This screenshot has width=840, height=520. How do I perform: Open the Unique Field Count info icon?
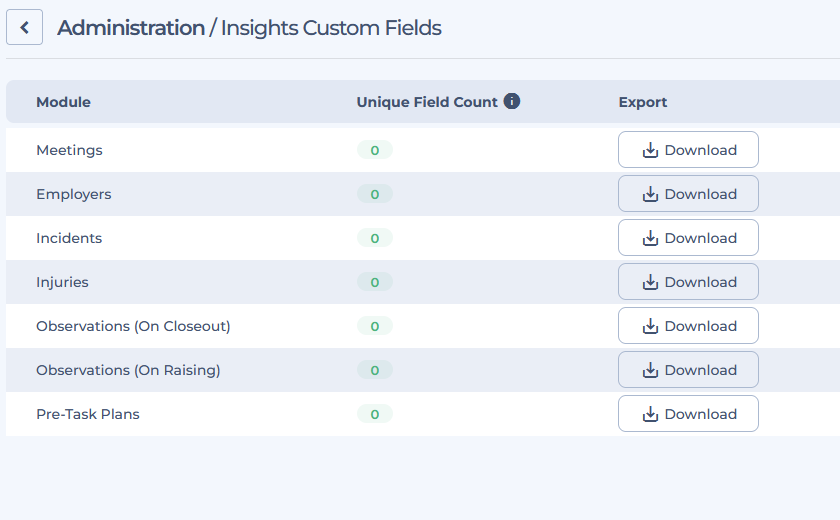pos(512,101)
